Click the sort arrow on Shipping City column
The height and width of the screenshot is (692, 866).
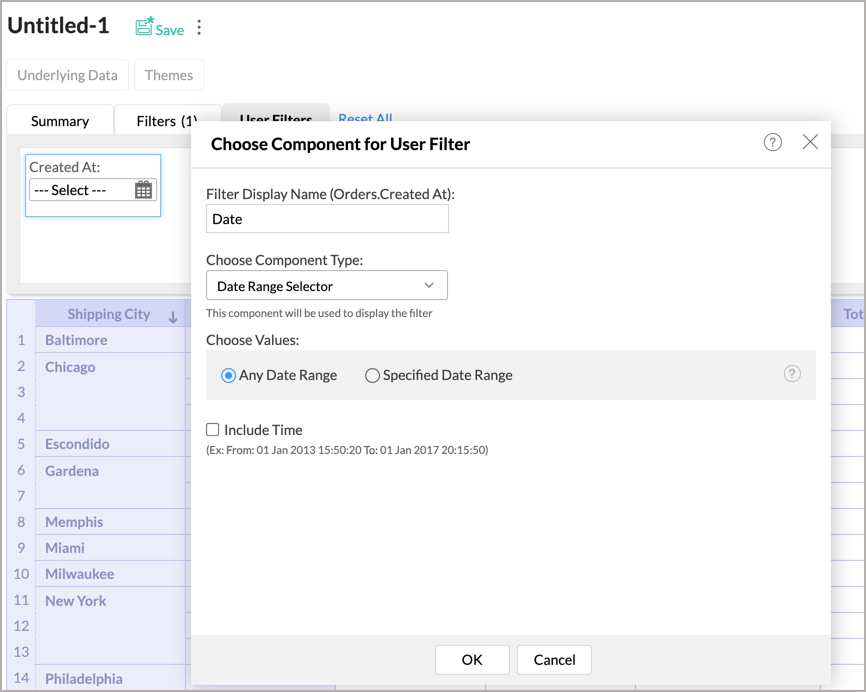[173, 317]
